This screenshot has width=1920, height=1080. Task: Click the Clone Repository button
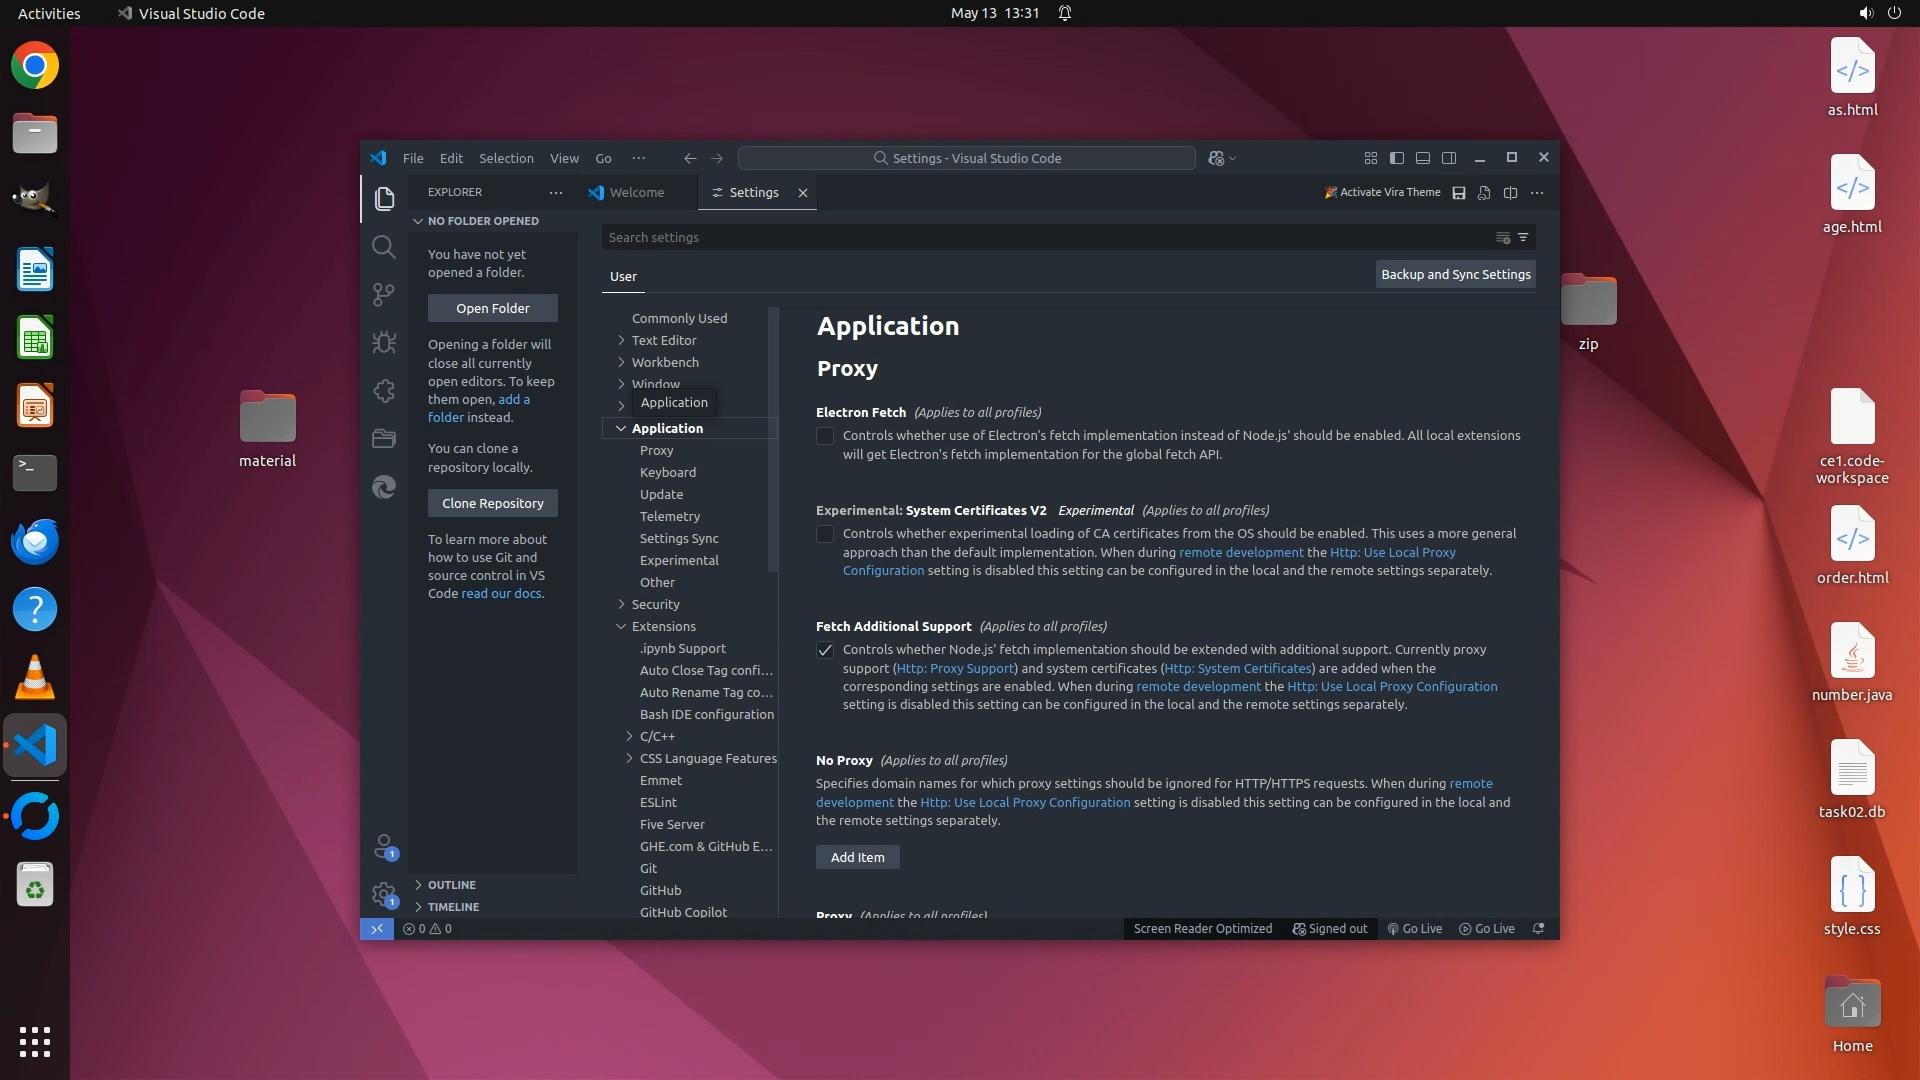492,503
